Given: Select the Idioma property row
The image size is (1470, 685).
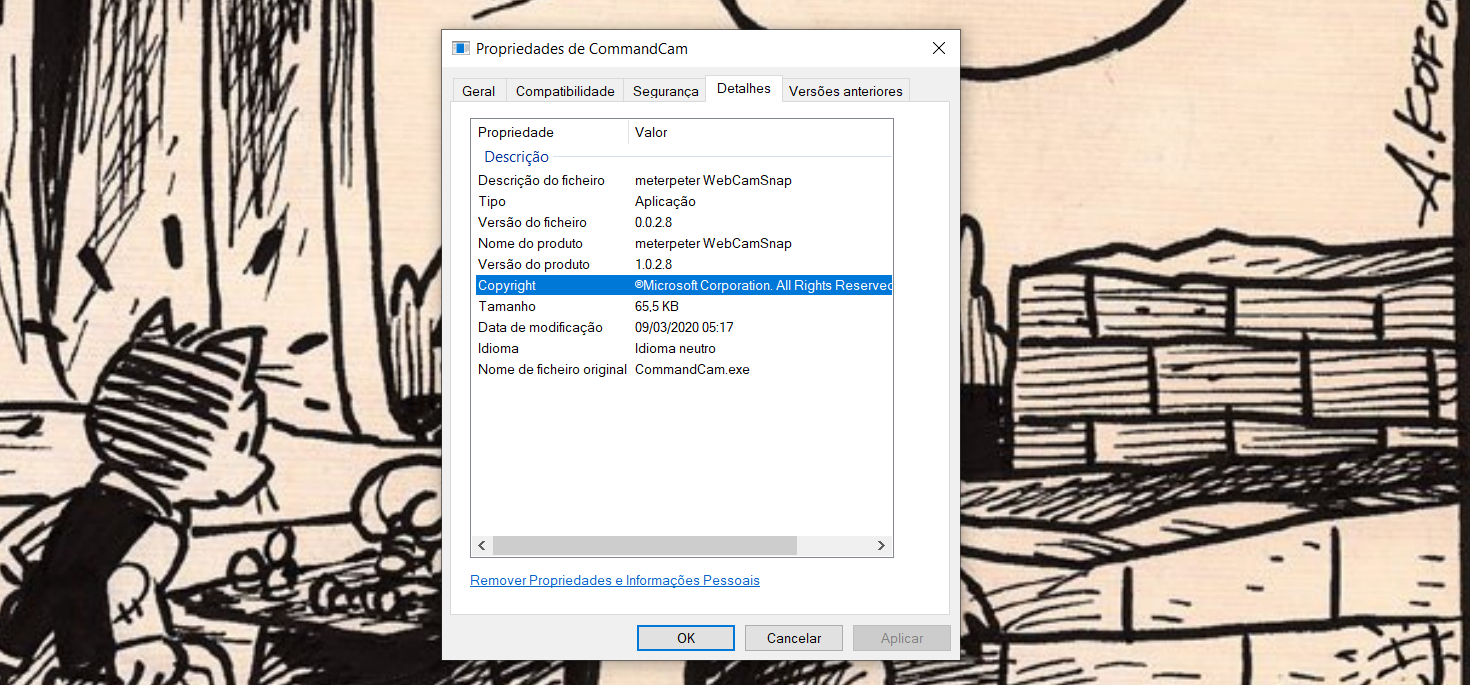Looking at the screenshot, I should (x=682, y=349).
